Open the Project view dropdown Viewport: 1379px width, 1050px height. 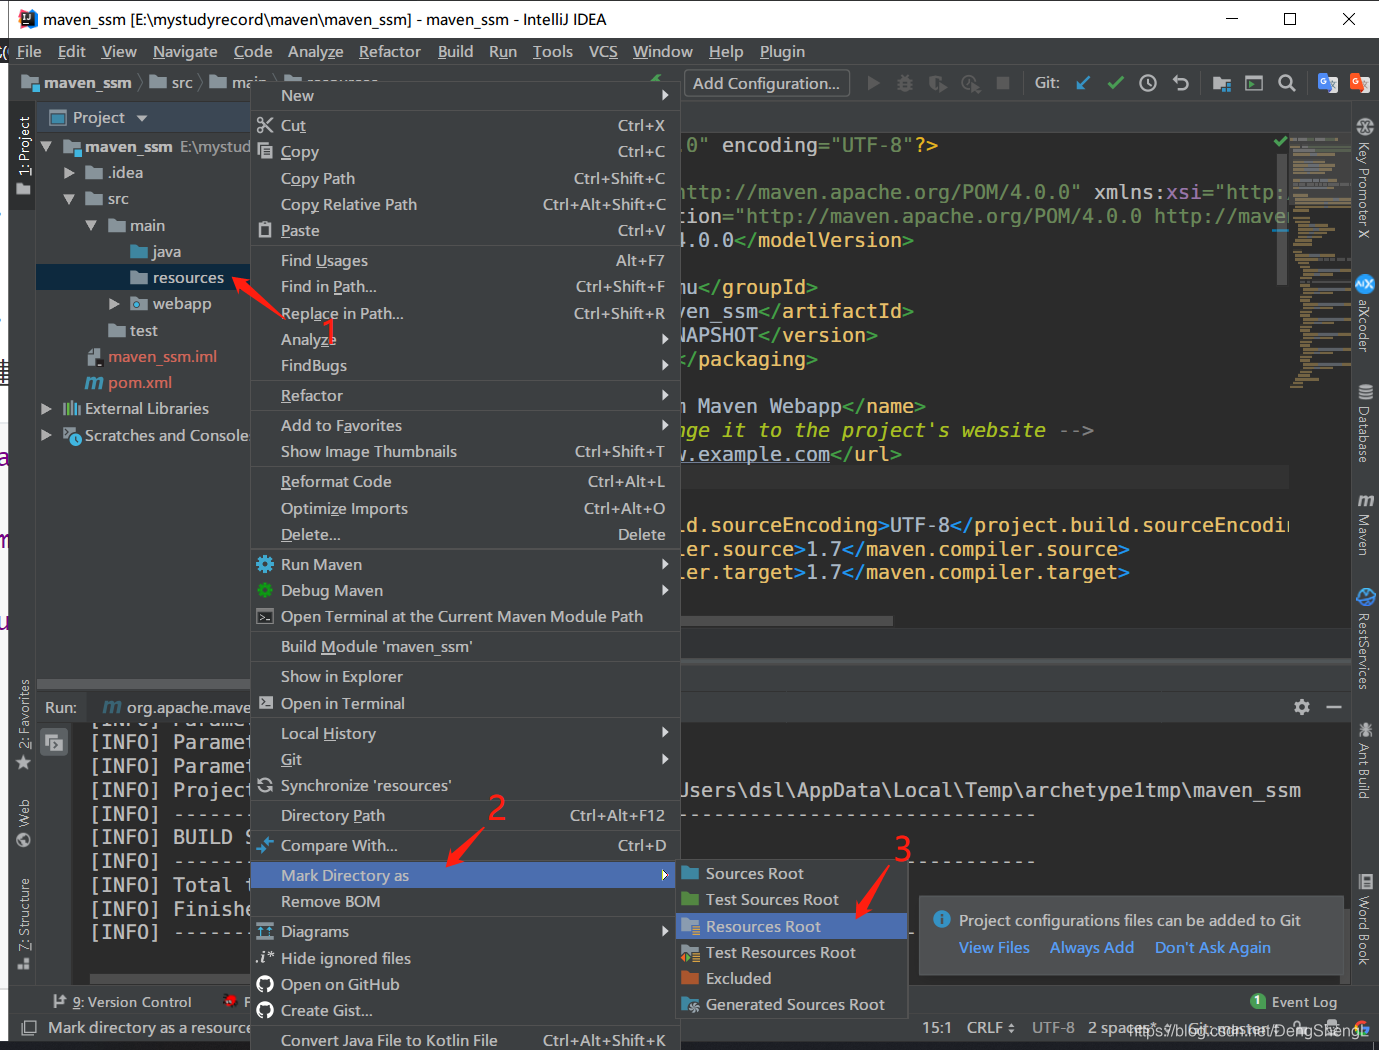tap(142, 118)
